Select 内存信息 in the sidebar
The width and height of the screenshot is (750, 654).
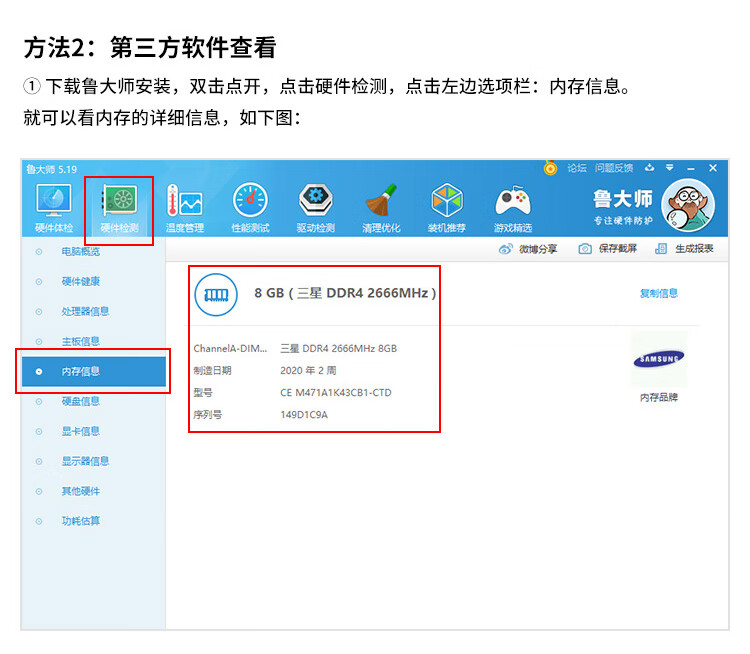click(x=94, y=371)
